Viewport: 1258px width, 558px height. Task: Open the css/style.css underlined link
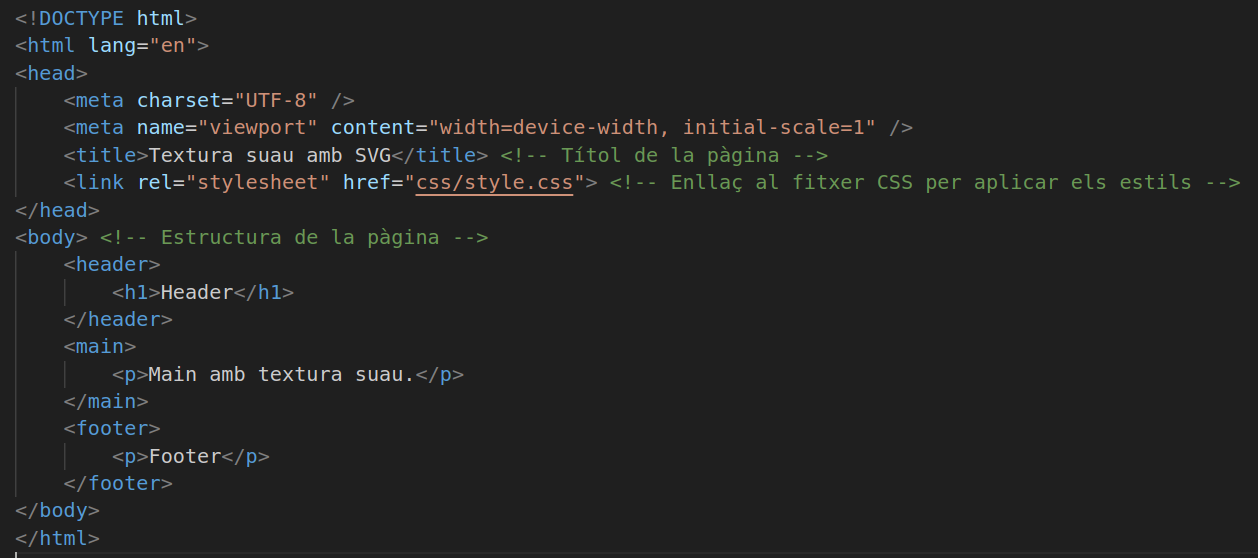[494, 182]
